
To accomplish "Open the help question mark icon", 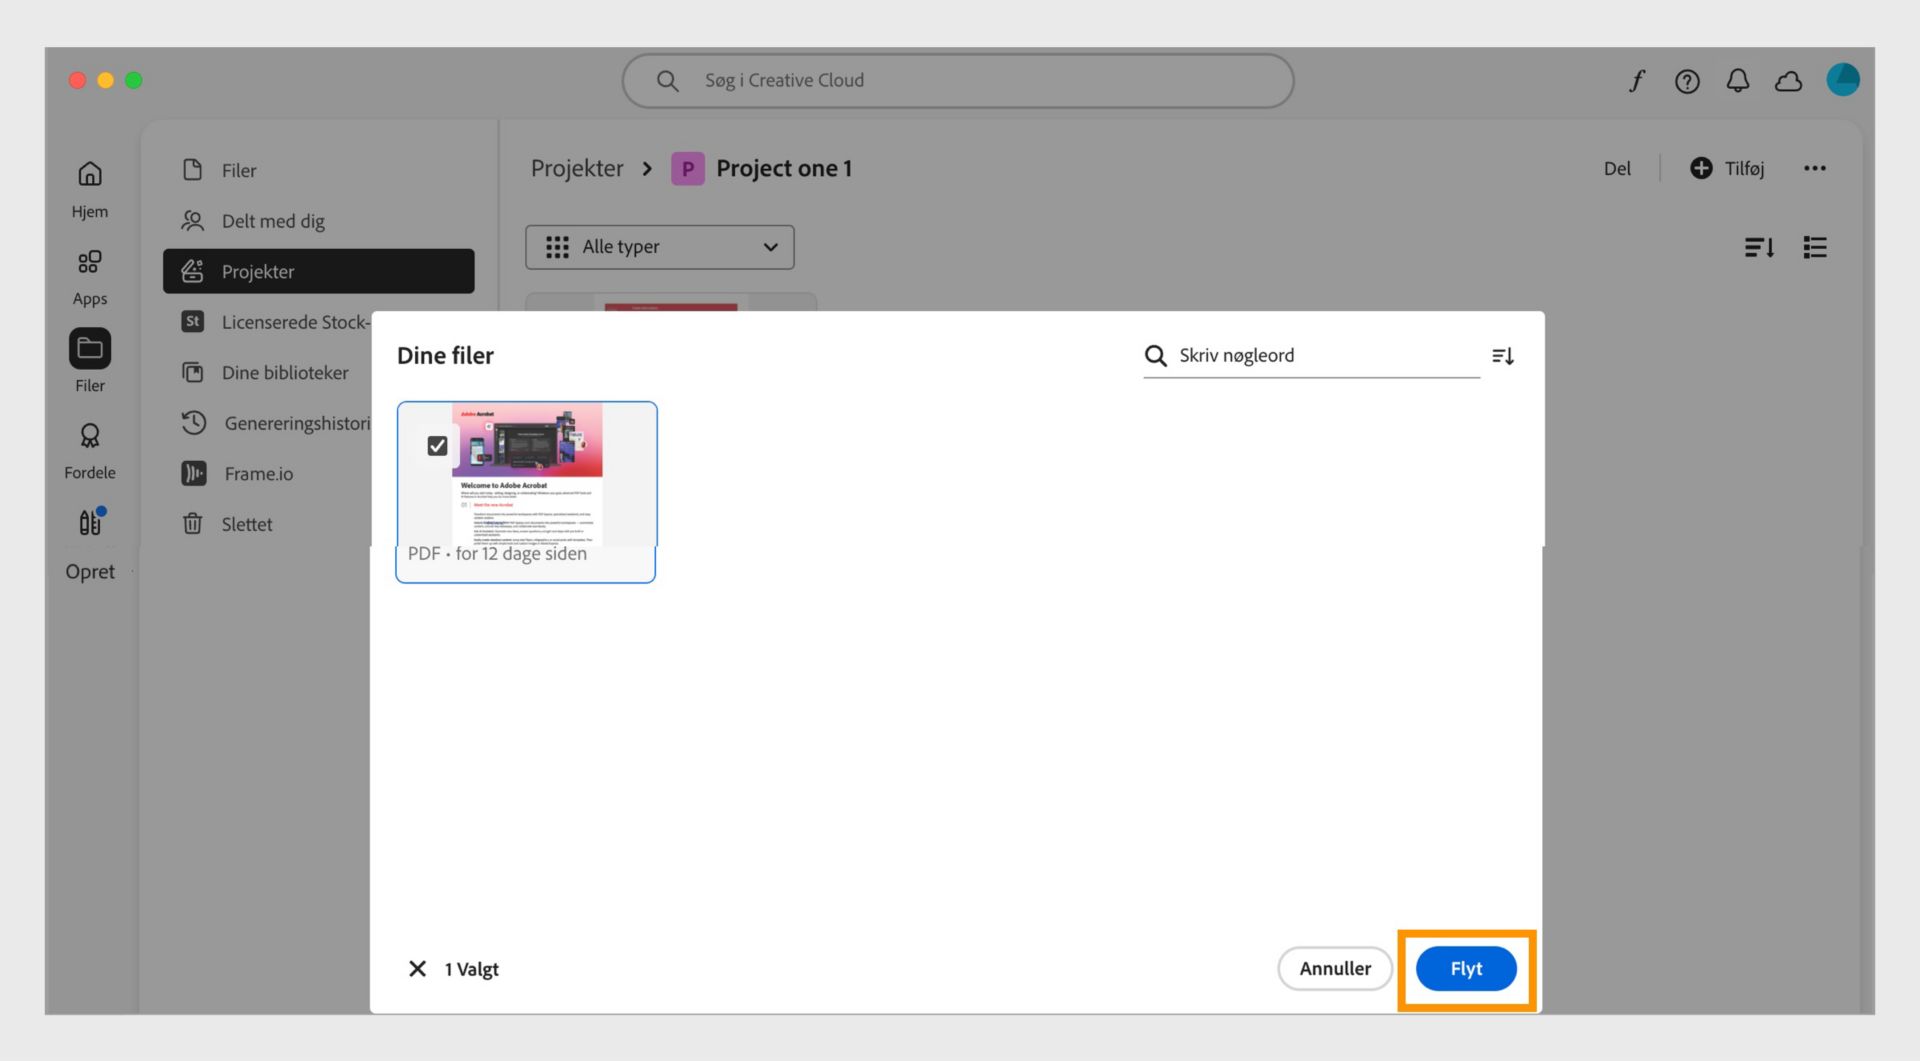I will (1687, 81).
